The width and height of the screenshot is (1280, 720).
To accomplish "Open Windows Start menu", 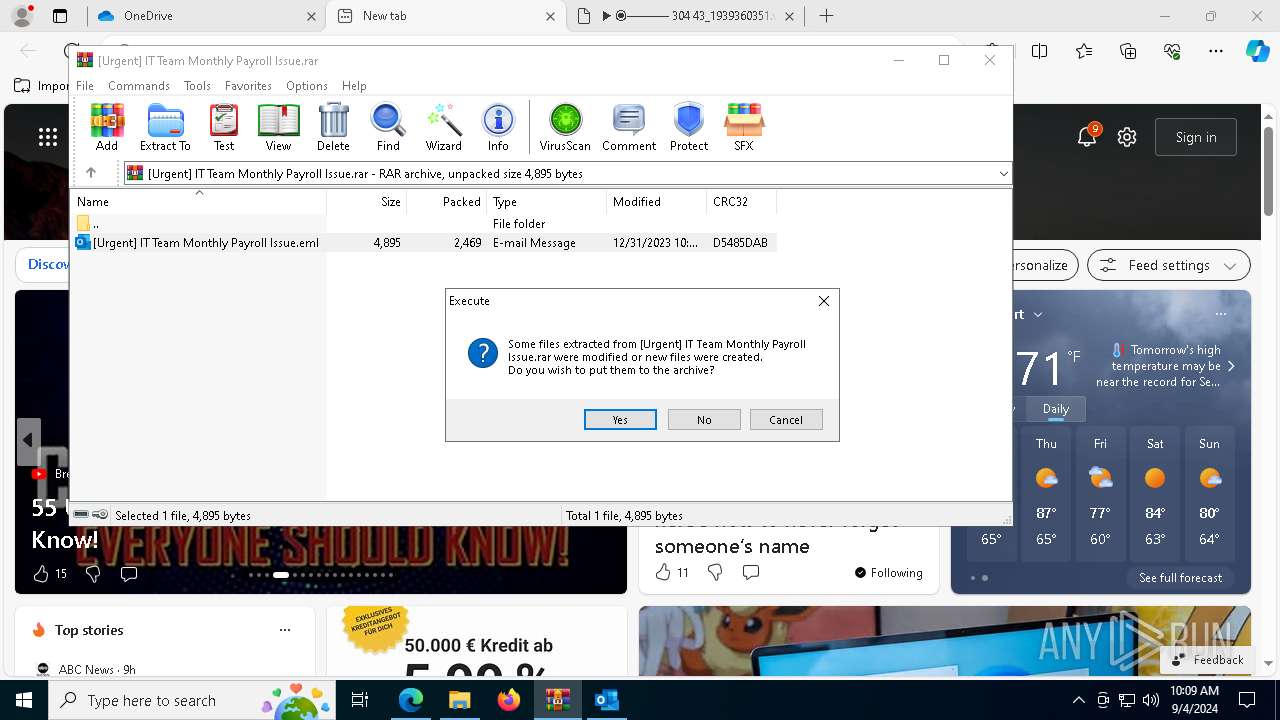I will click(x=24, y=700).
